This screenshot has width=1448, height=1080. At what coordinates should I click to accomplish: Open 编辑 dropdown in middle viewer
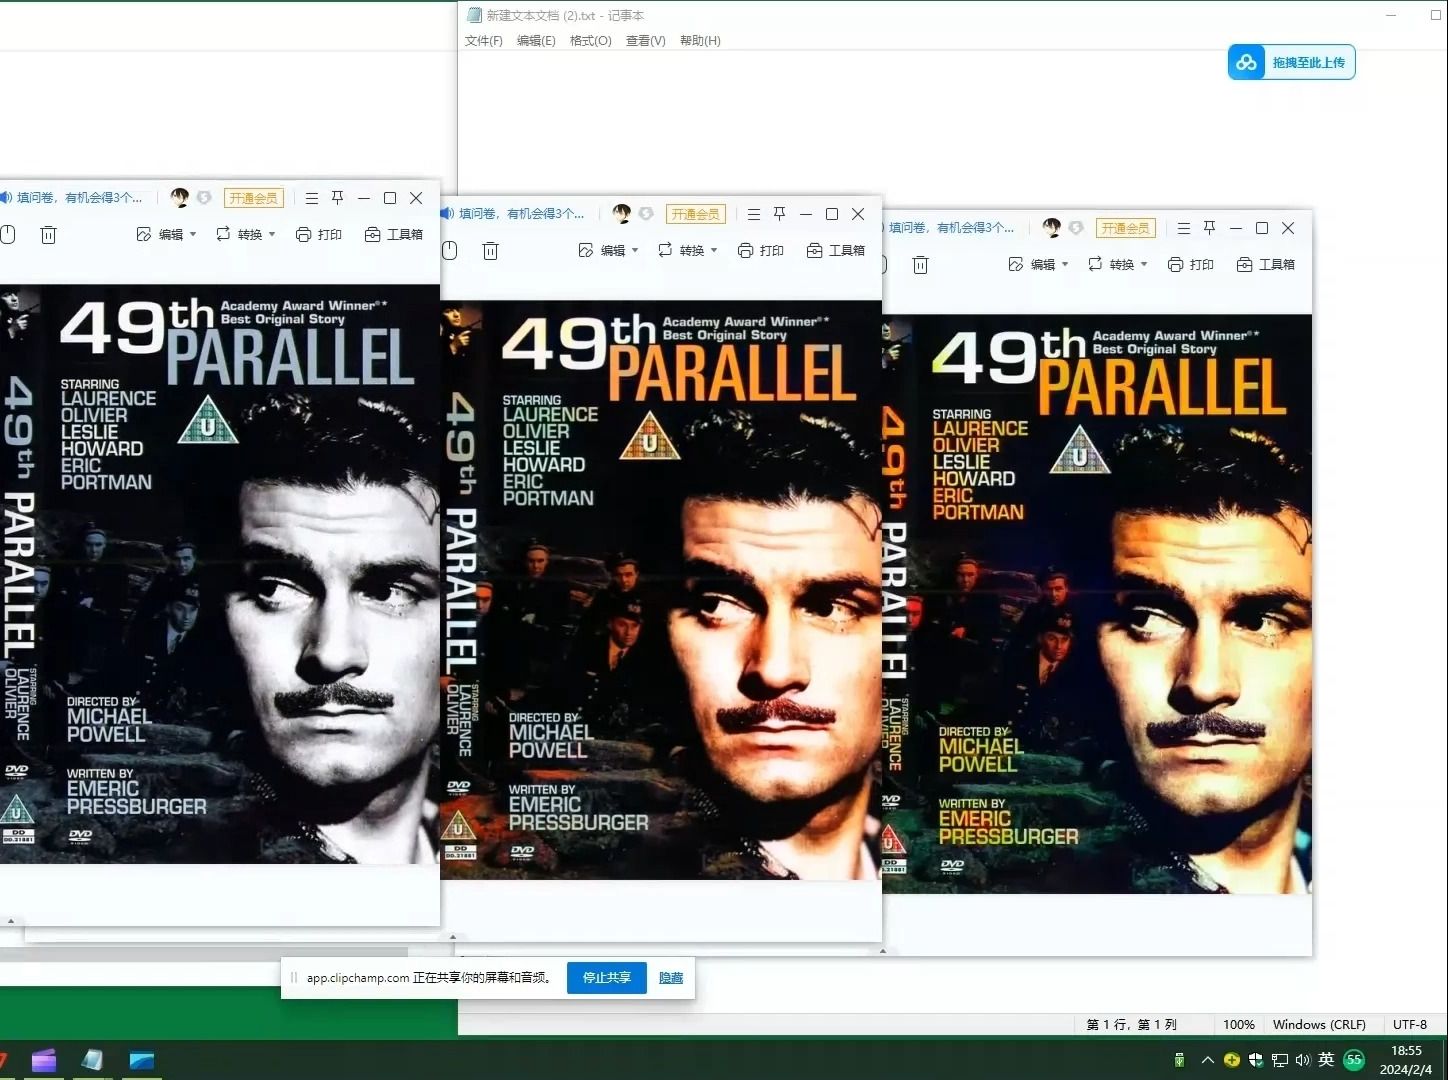608,250
